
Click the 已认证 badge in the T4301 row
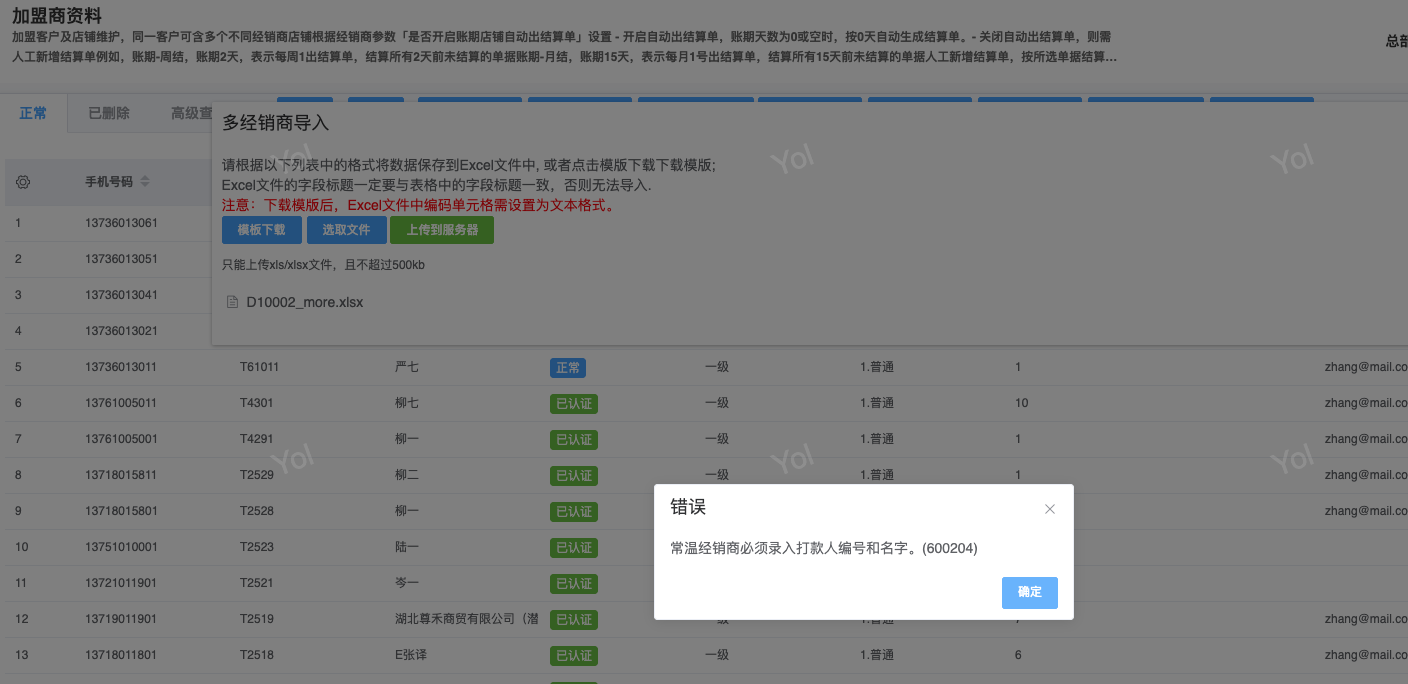point(574,403)
